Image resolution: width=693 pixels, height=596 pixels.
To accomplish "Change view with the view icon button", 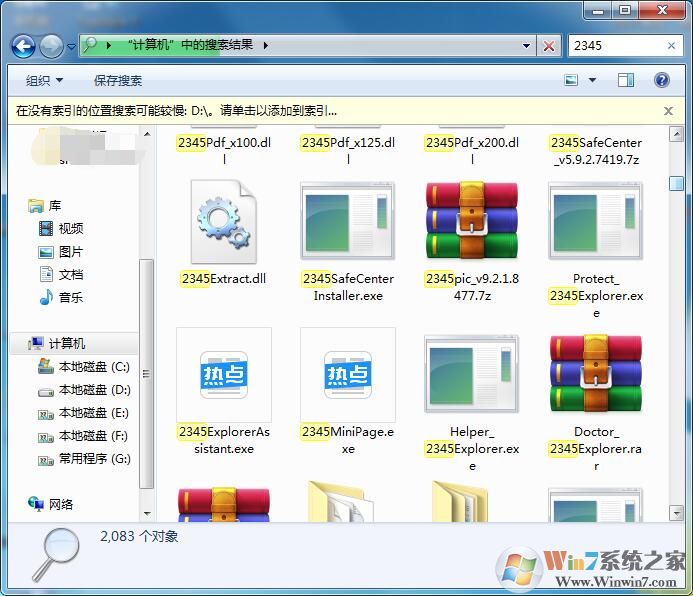I will (x=571, y=80).
